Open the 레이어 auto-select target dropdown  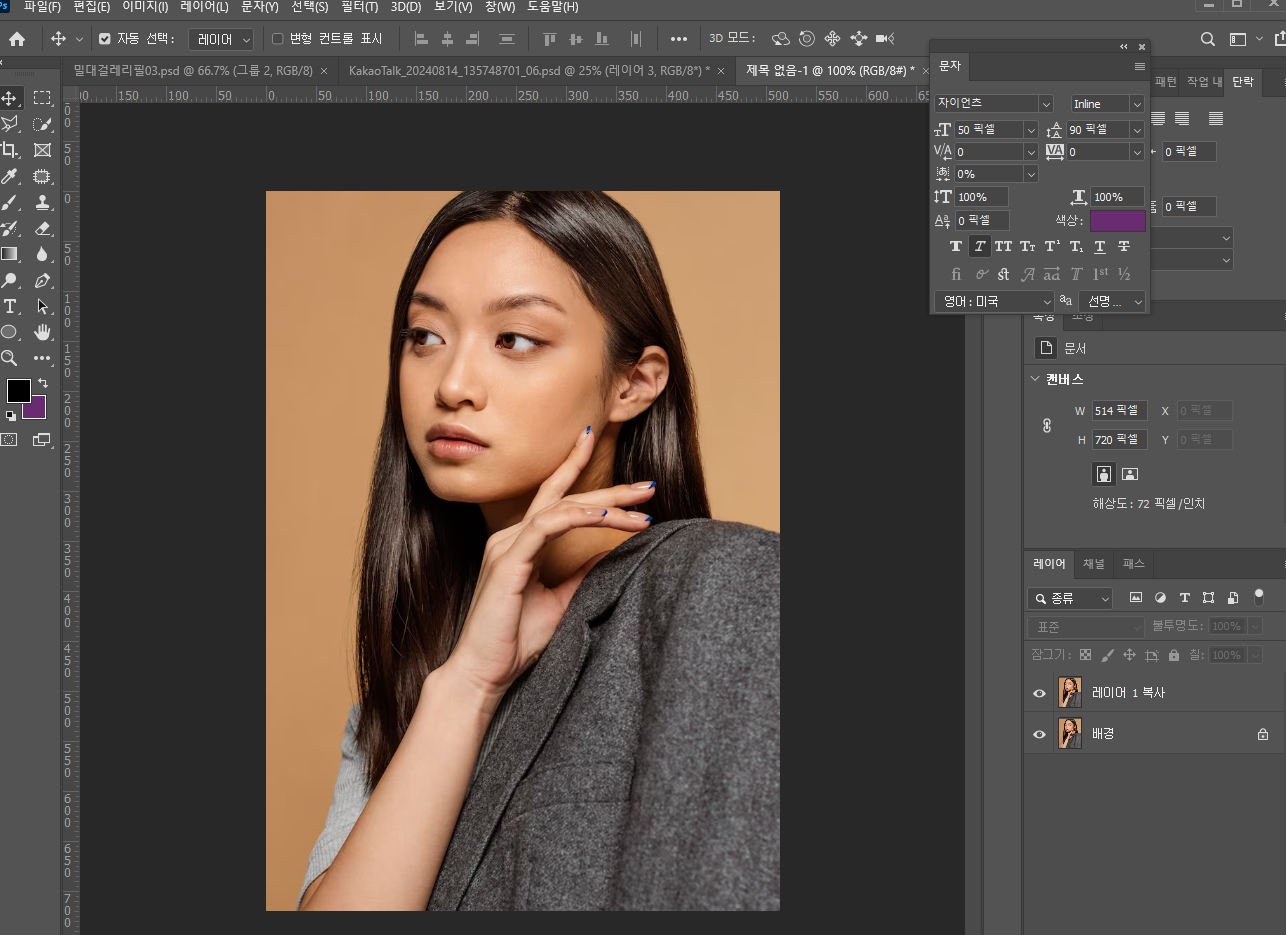click(x=221, y=39)
